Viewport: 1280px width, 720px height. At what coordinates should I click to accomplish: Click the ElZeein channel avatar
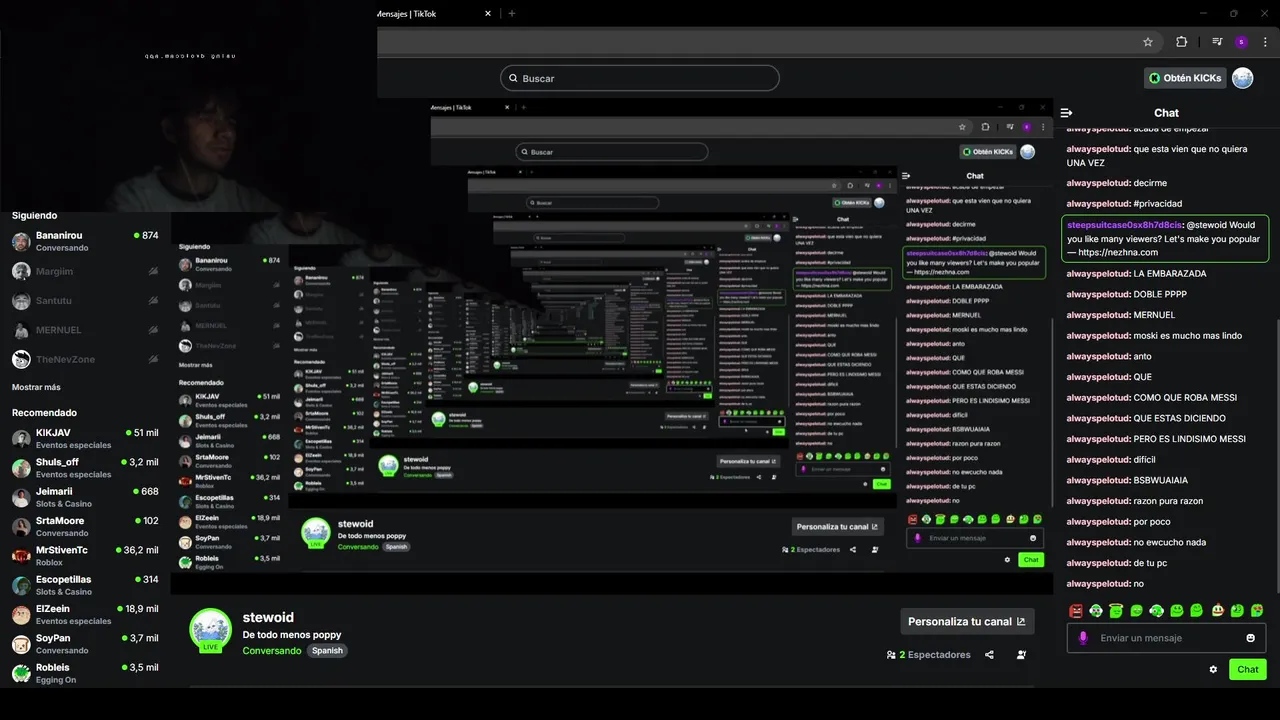tap(21, 615)
